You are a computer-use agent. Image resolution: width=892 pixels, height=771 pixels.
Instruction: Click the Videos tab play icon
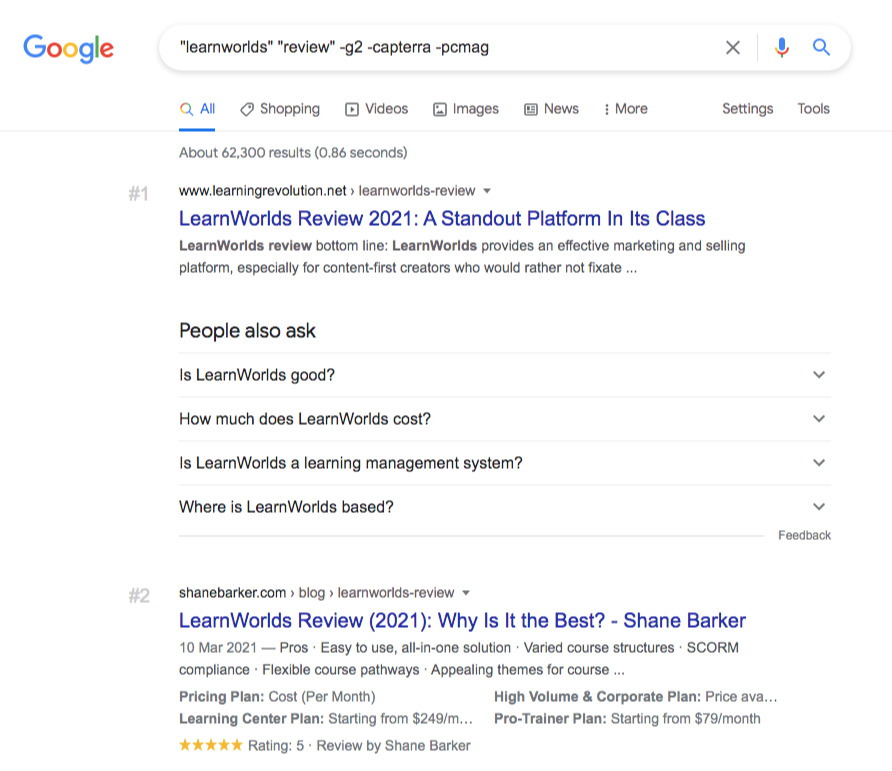point(352,109)
